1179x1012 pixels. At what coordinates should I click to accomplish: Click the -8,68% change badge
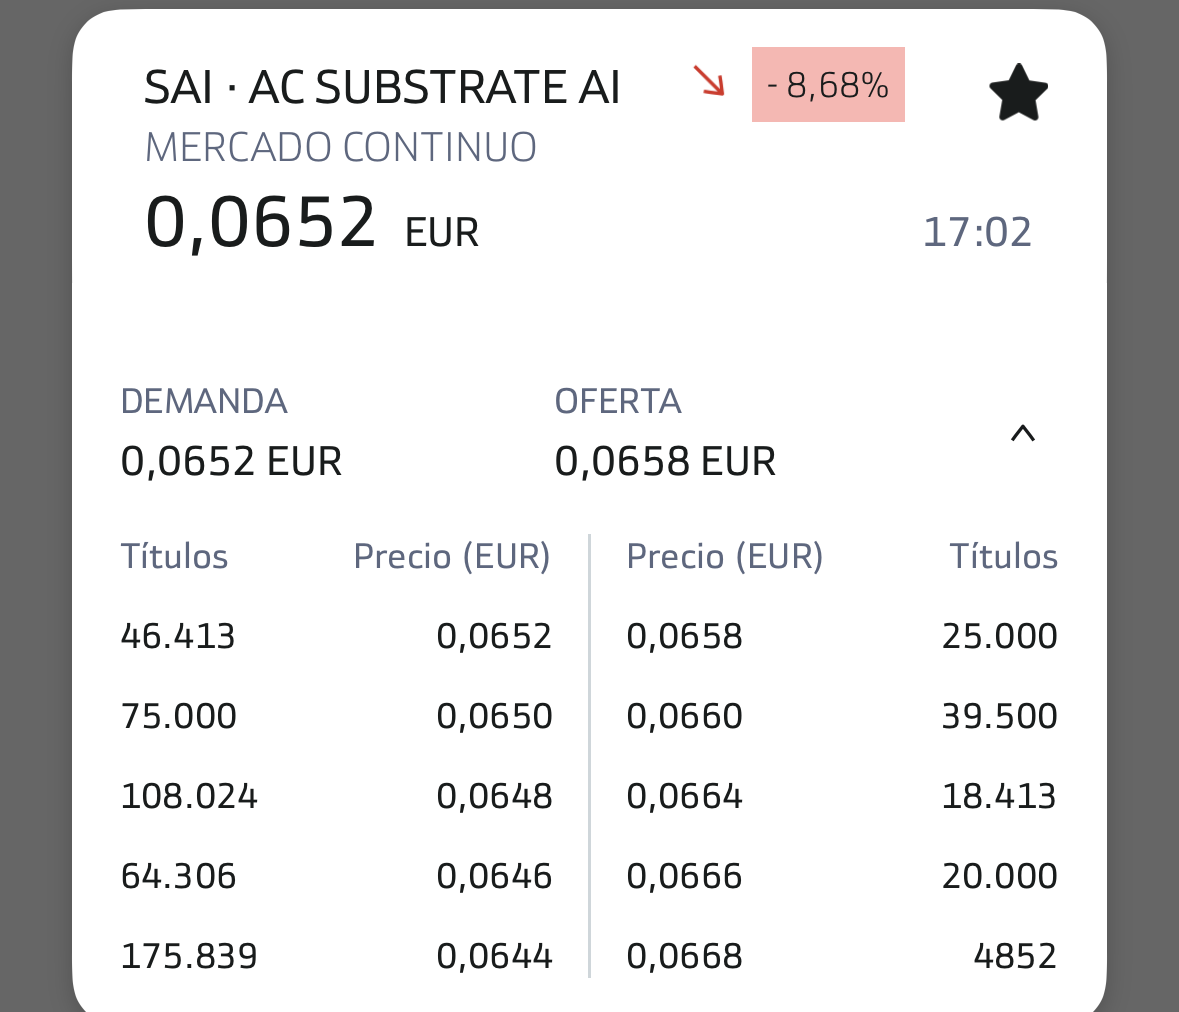pos(828,85)
